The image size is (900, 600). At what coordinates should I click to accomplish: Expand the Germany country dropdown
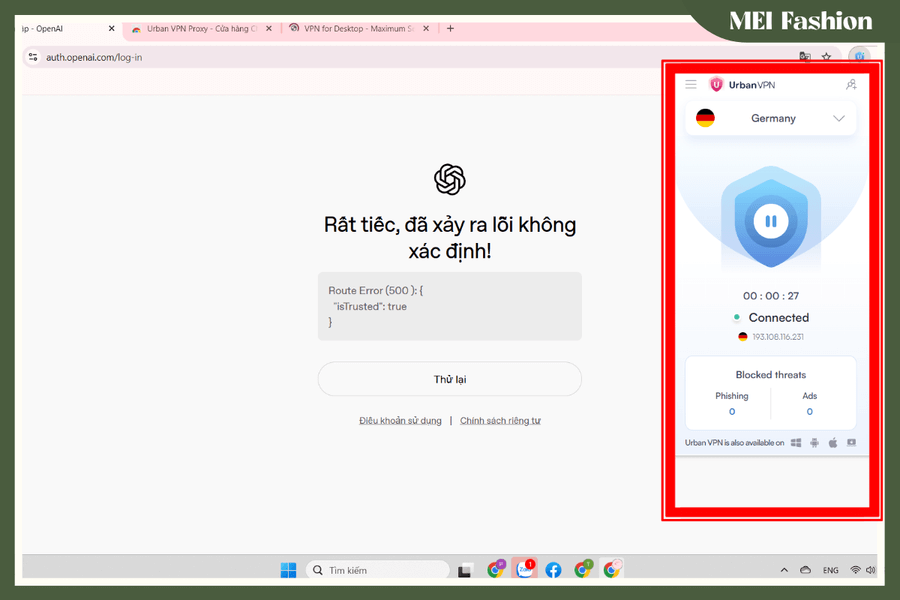[x=839, y=118]
